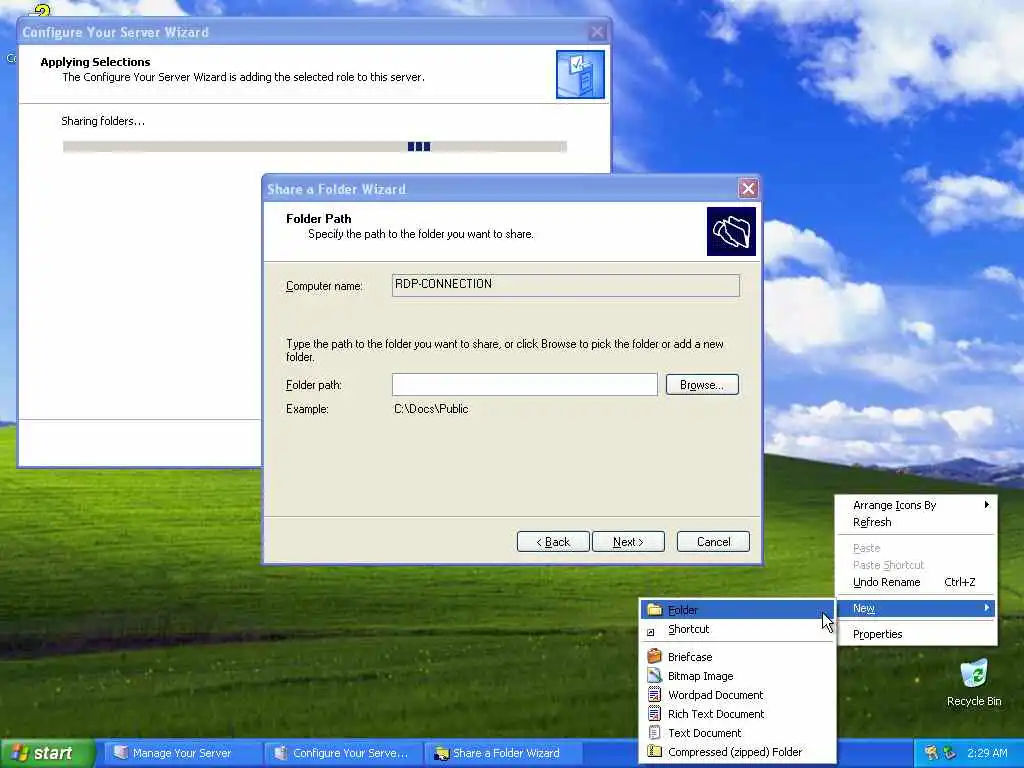Click the Wordpad Document icon
This screenshot has height=768, width=1024.
654,694
